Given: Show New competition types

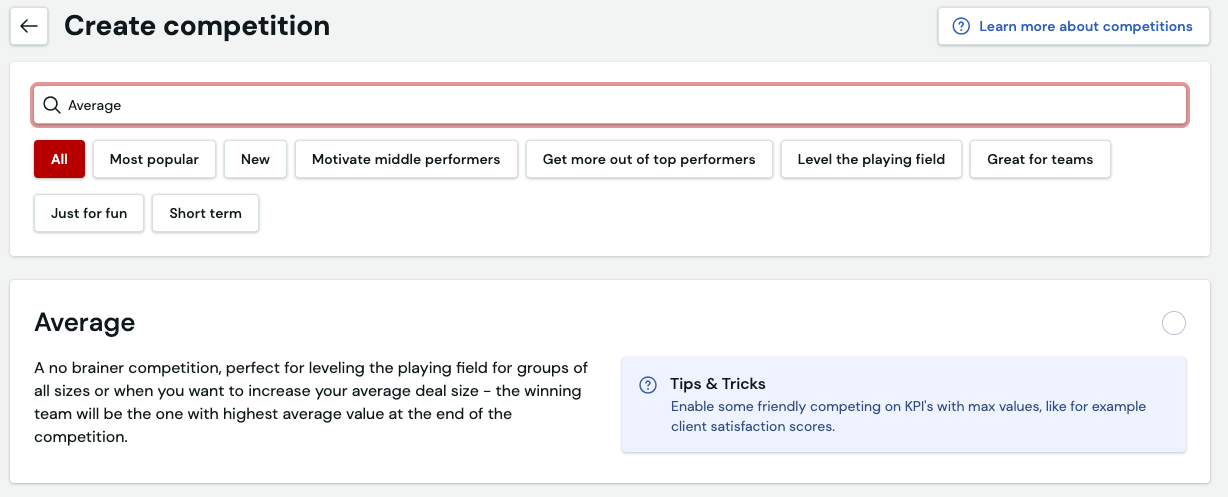Looking at the screenshot, I should 255,159.
